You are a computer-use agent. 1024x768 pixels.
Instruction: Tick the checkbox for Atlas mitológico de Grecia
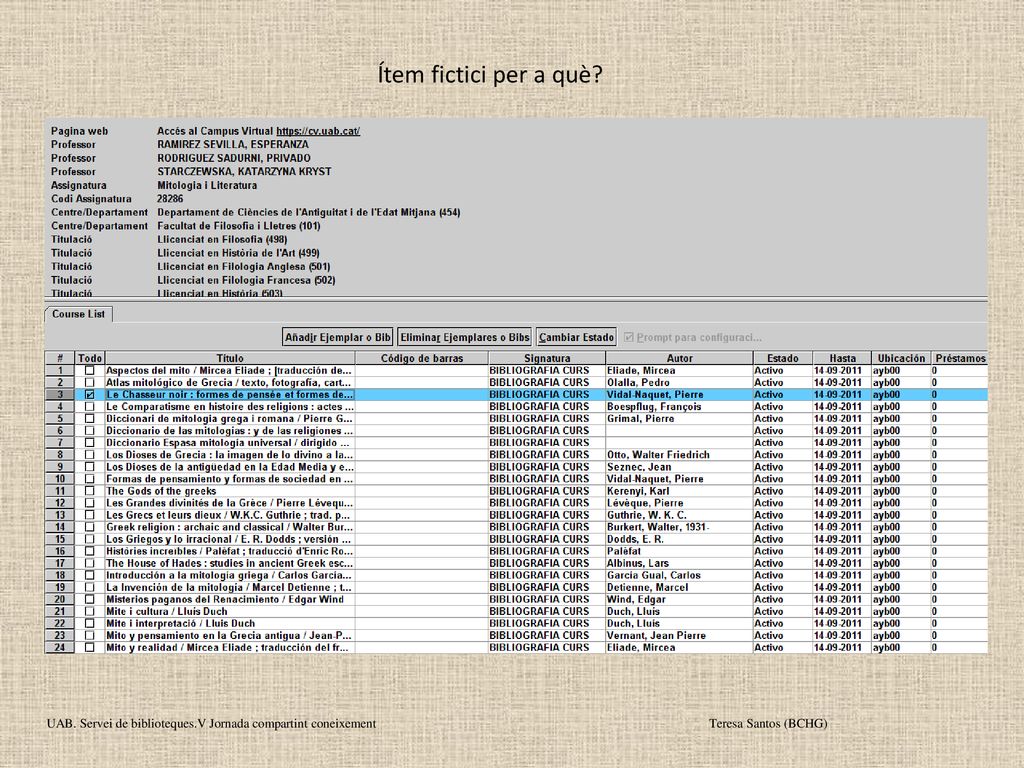(x=89, y=383)
